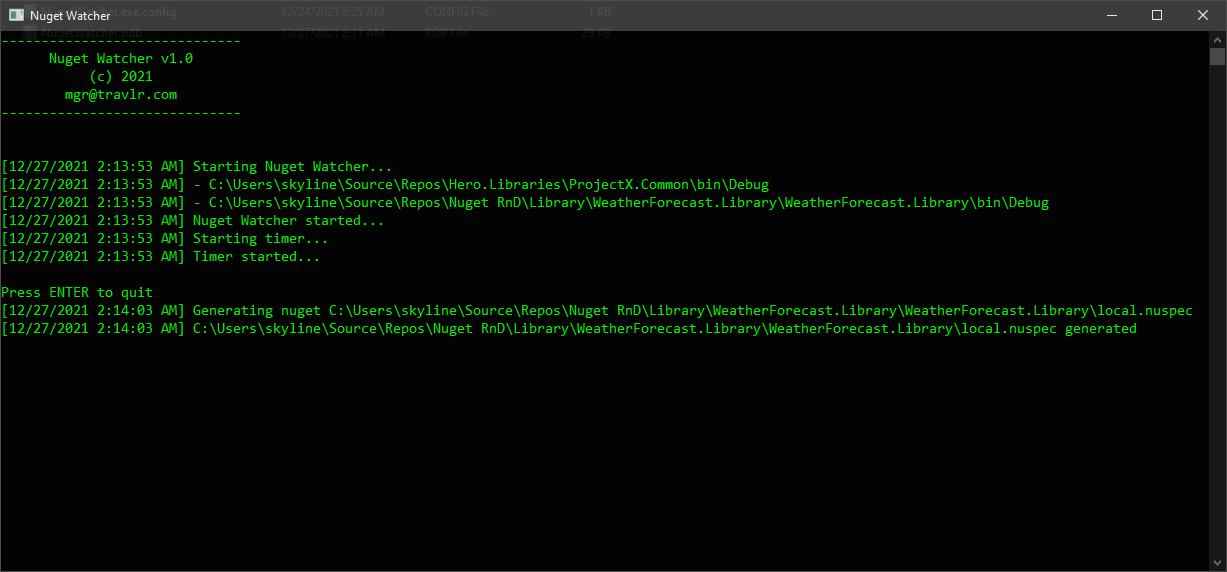This screenshot has width=1227, height=572.
Task: Click the ProjectX.Common\bin\Debug path line
Action: 385,185
